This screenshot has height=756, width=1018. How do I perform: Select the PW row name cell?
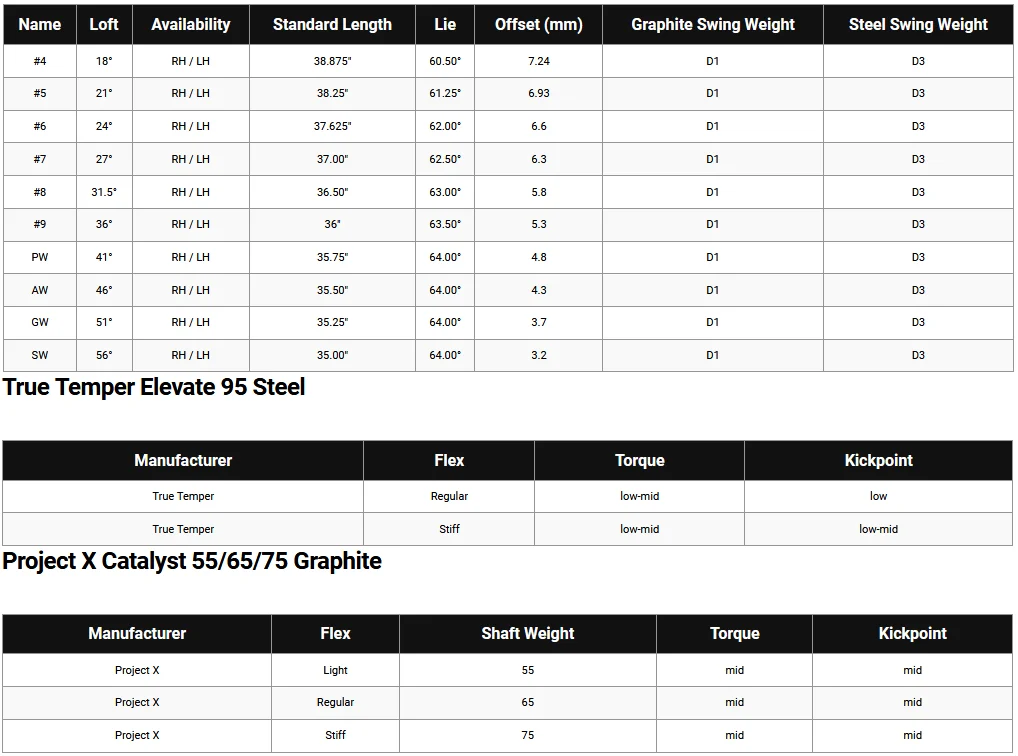point(40,257)
